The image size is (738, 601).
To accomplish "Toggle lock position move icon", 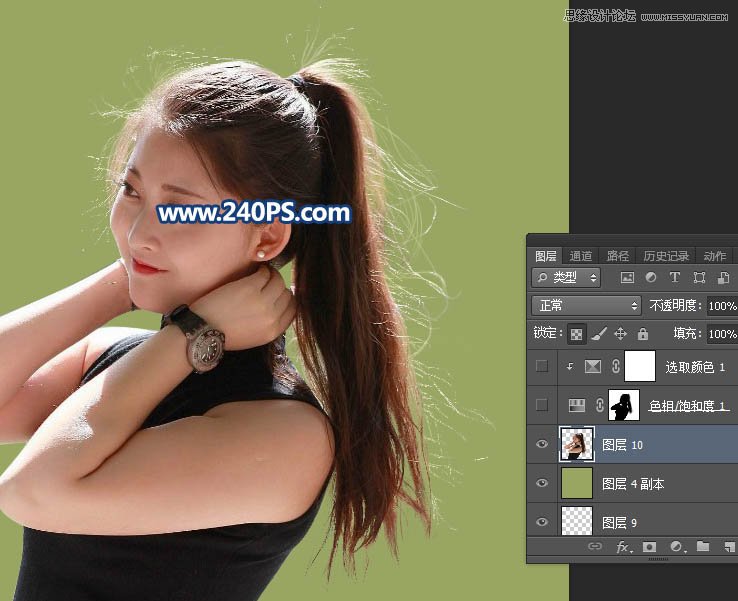I will coord(620,334).
